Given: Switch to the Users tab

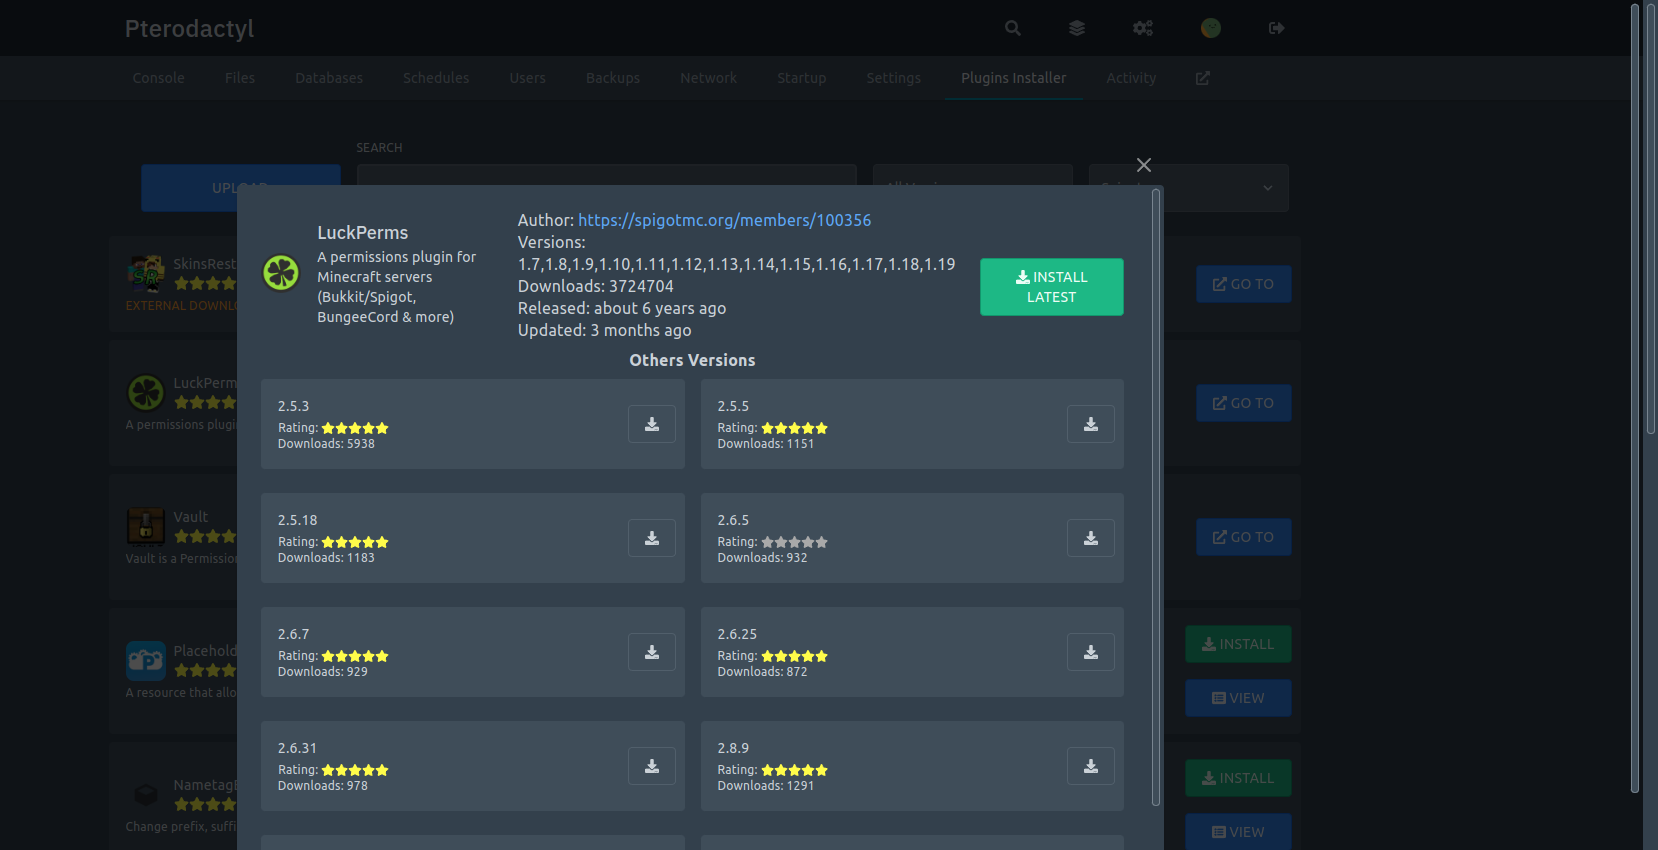Looking at the screenshot, I should [527, 78].
